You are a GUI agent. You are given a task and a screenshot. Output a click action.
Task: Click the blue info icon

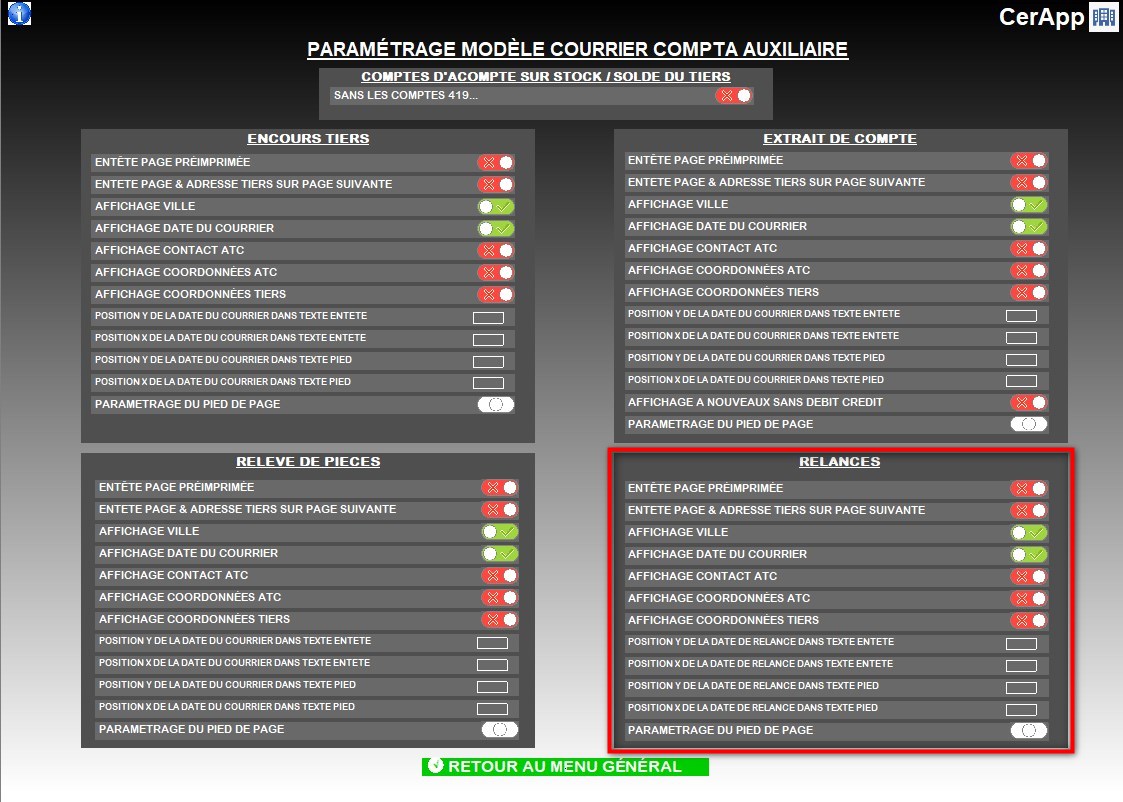tap(19, 13)
